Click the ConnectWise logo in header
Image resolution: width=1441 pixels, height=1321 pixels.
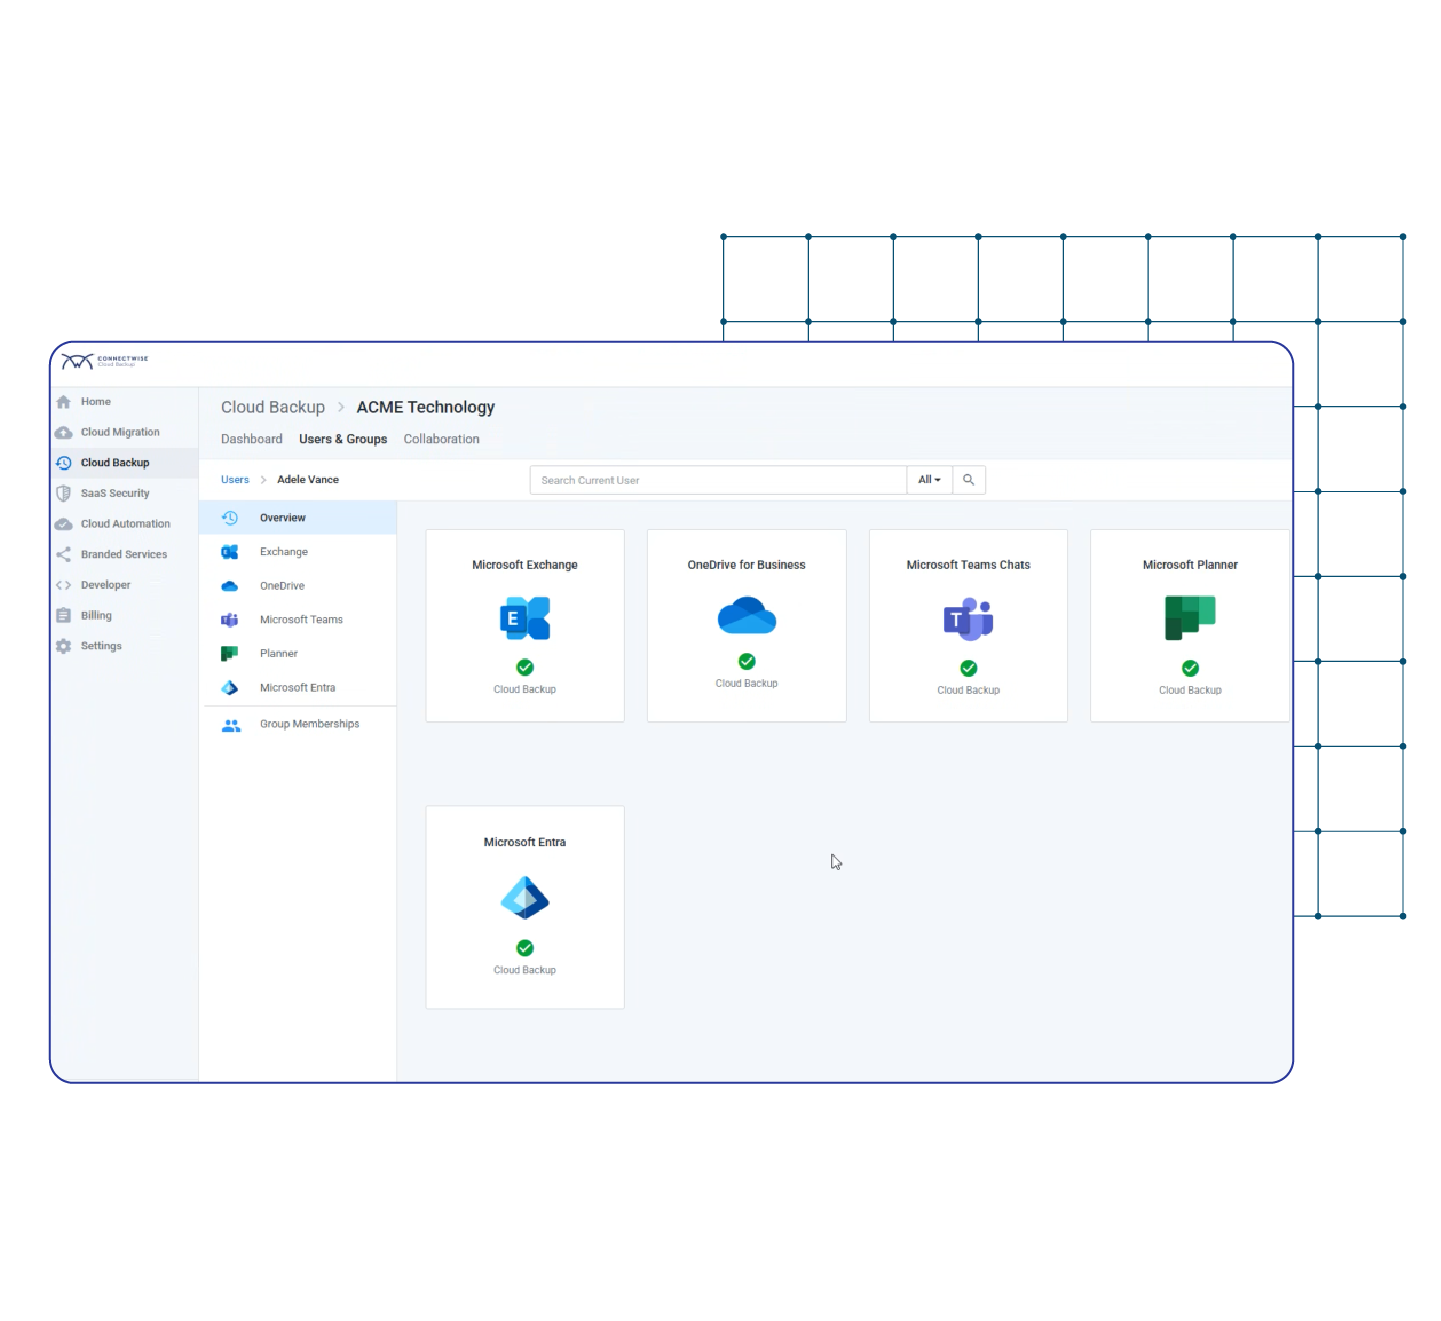(x=104, y=361)
